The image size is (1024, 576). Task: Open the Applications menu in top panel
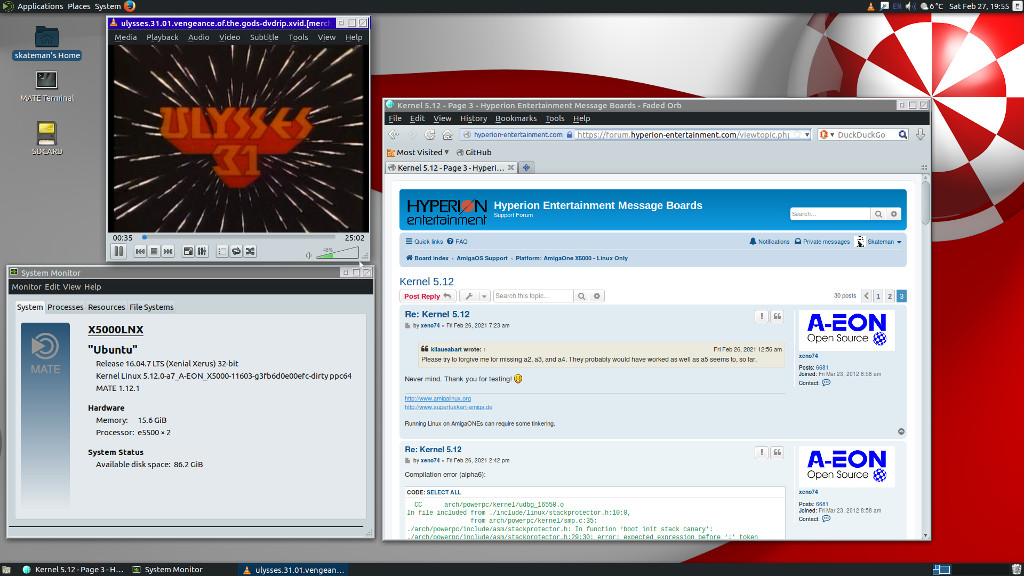[40, 7]
